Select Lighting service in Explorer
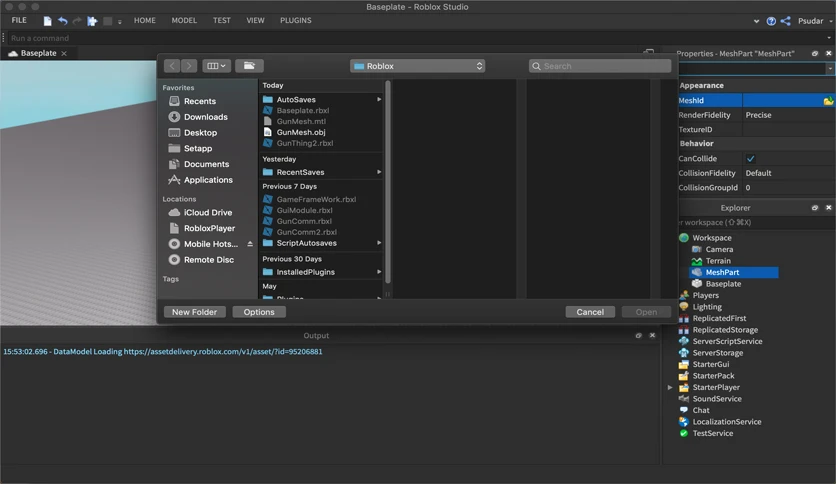The height and width of the screenshot is (484, 836). tap(706, 306)
